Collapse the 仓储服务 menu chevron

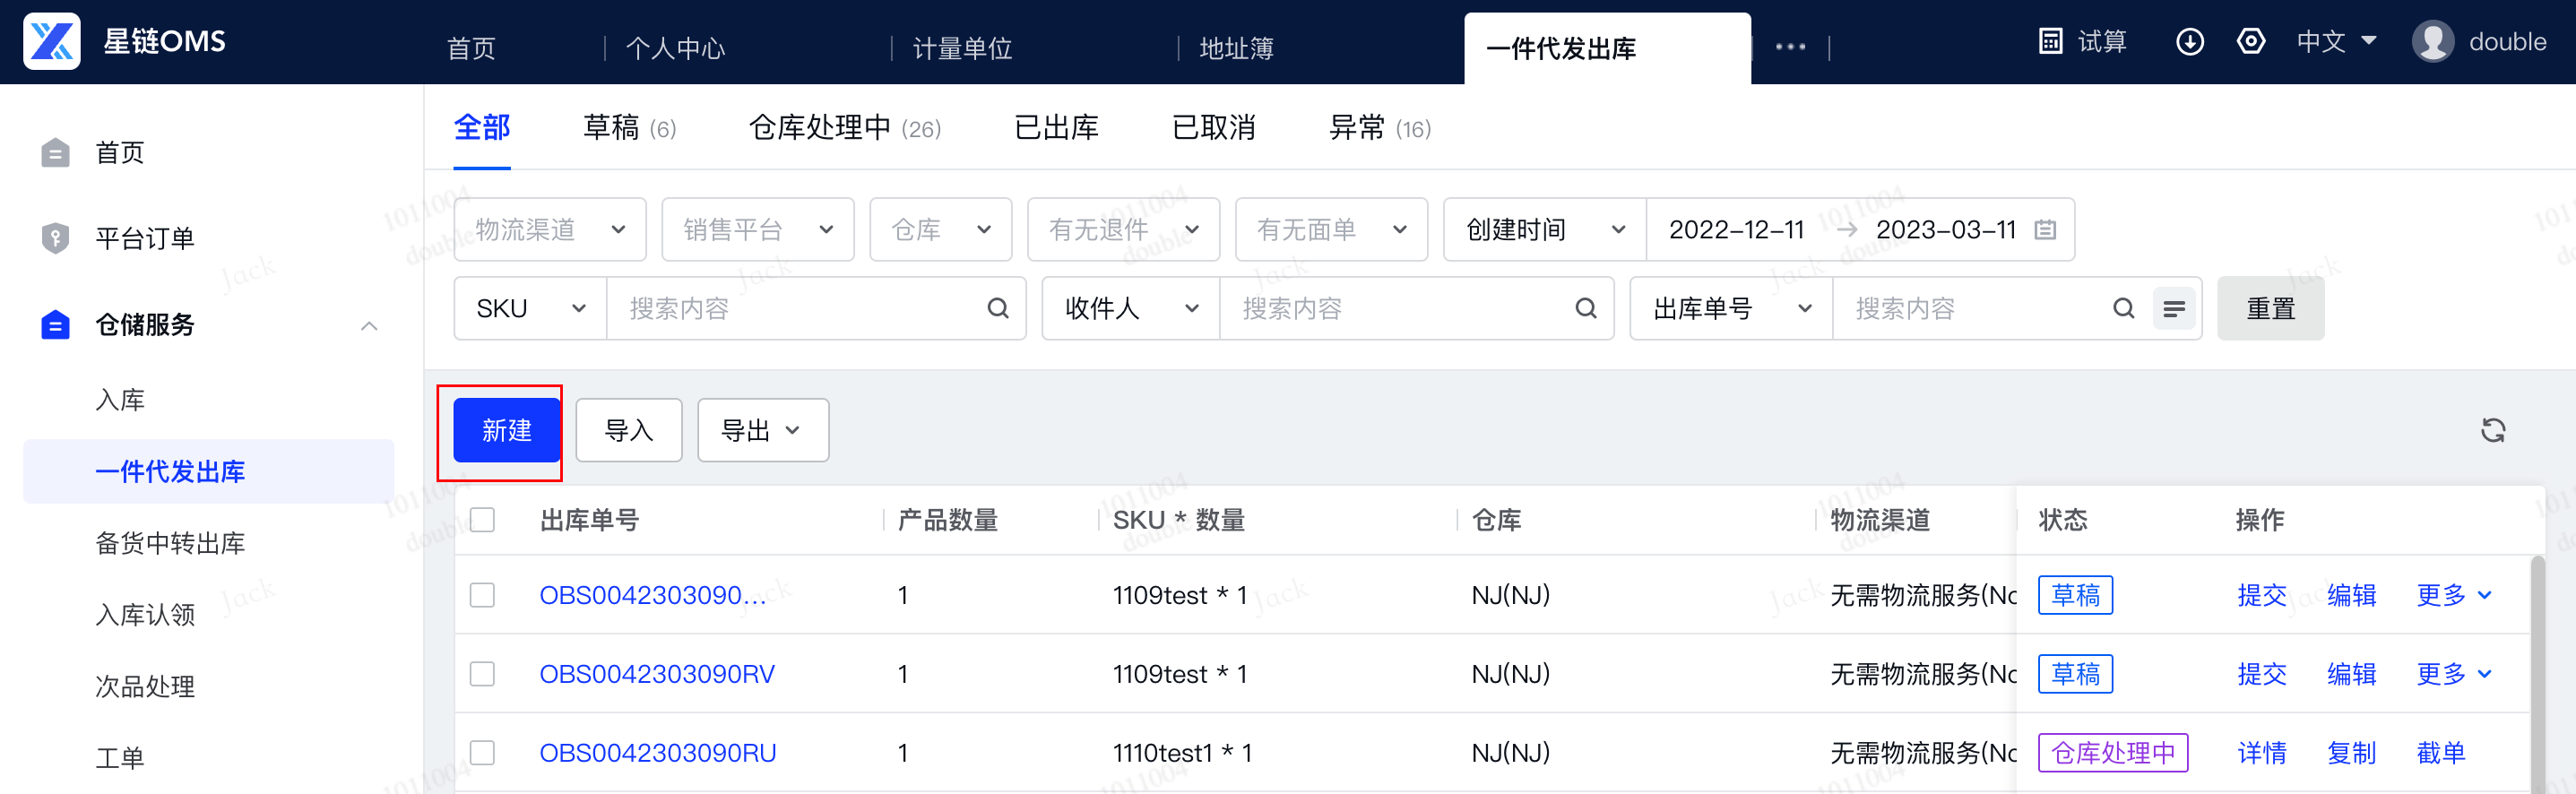coord(369,325)
